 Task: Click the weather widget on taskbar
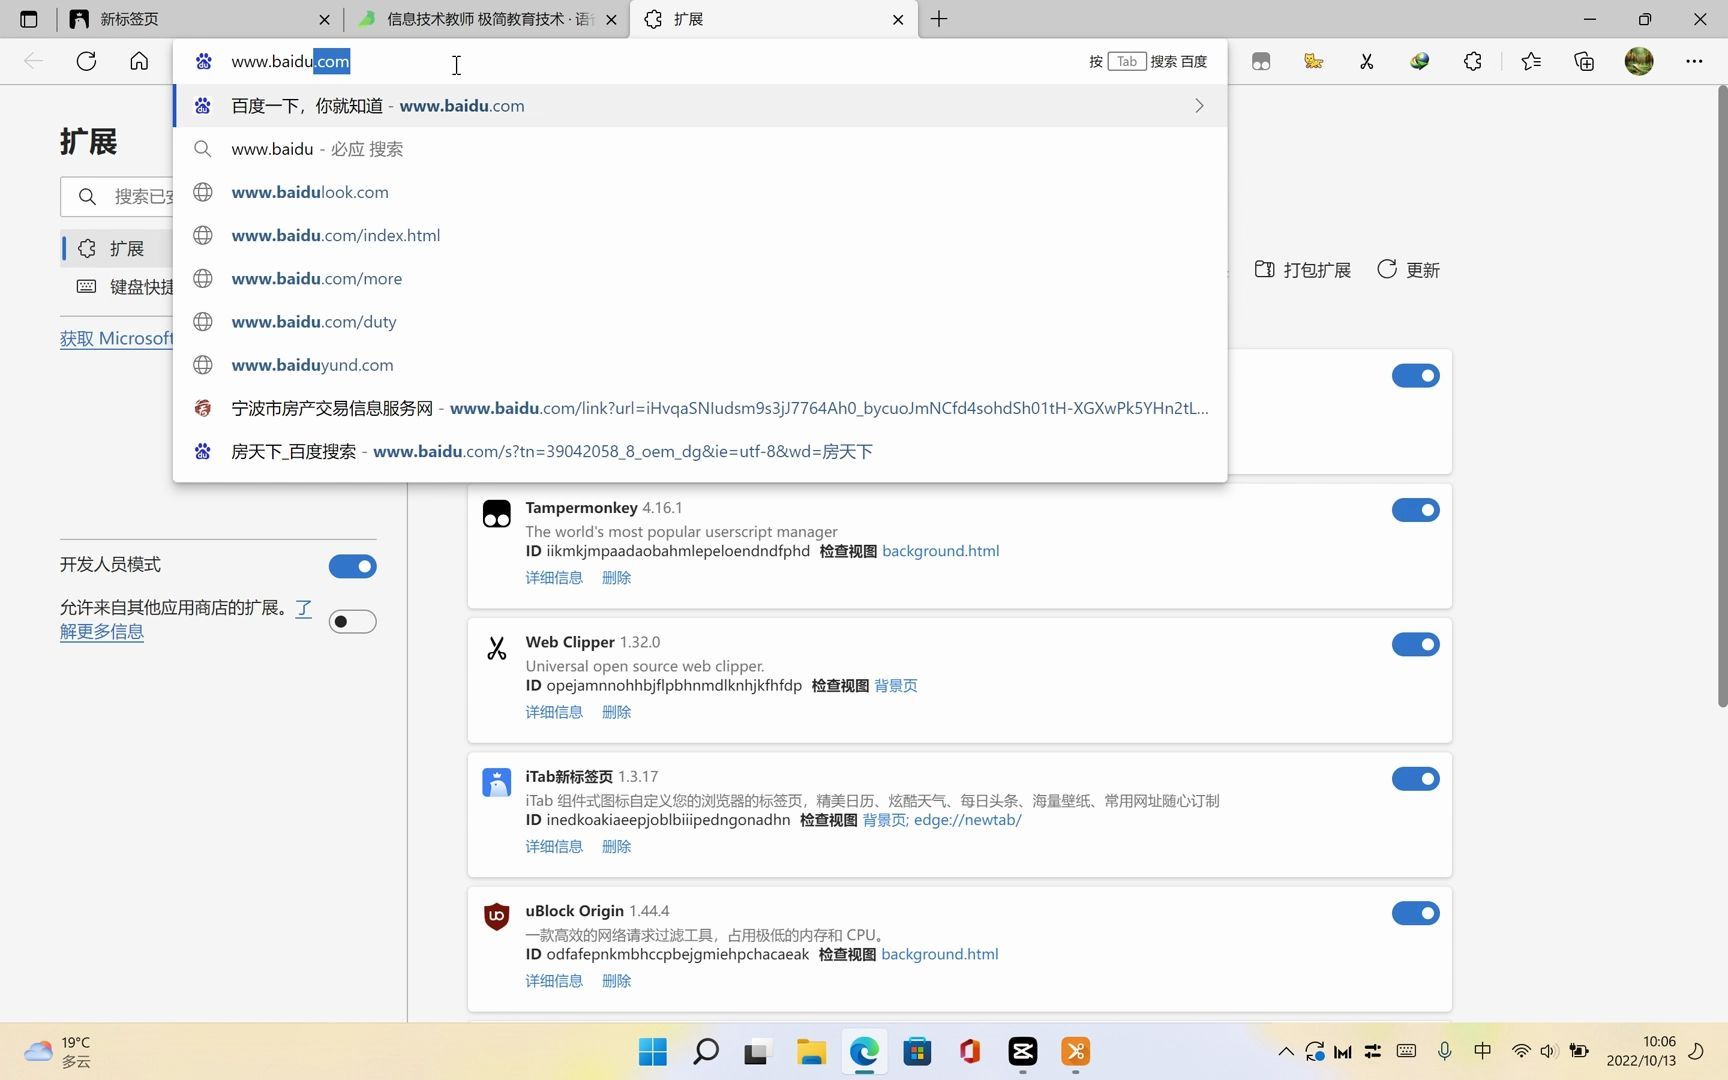(x=58, y=1052)
